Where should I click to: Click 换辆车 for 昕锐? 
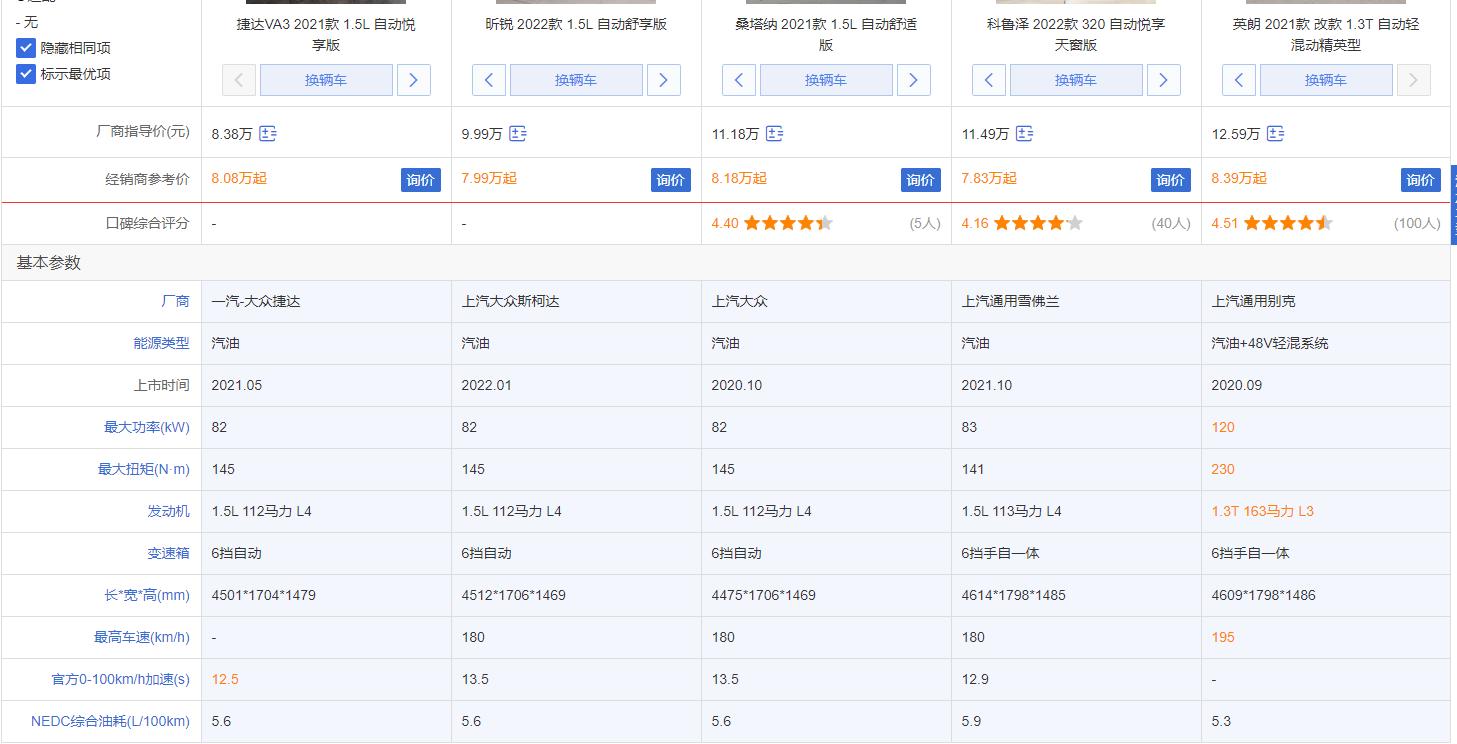(576, 80)
